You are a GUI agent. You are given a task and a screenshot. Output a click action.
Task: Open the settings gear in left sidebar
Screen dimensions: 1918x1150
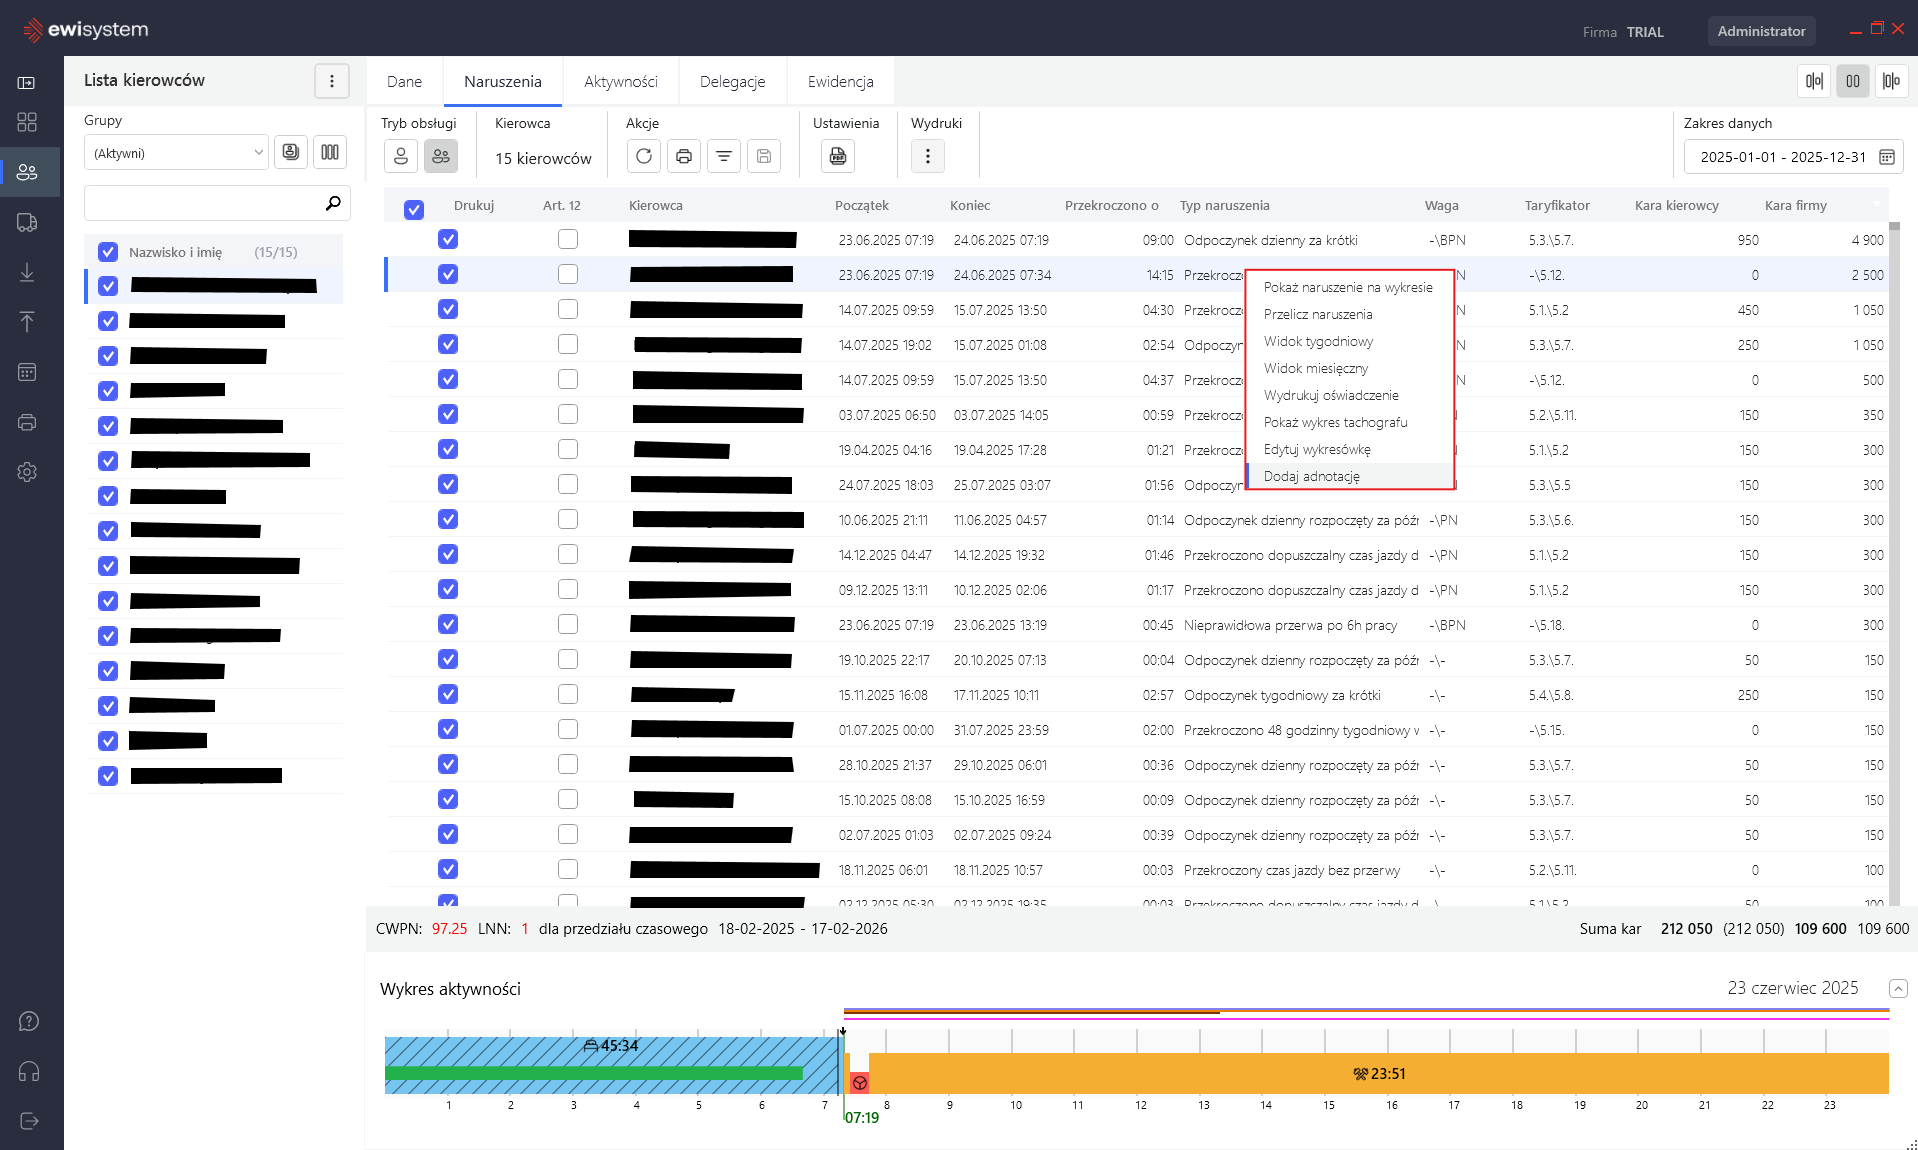27,472
